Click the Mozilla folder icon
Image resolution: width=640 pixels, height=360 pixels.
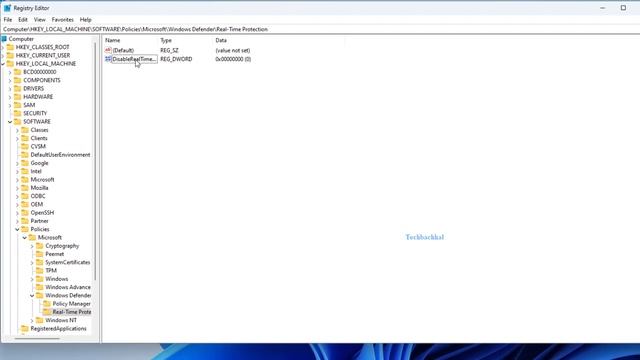point(25,188)
